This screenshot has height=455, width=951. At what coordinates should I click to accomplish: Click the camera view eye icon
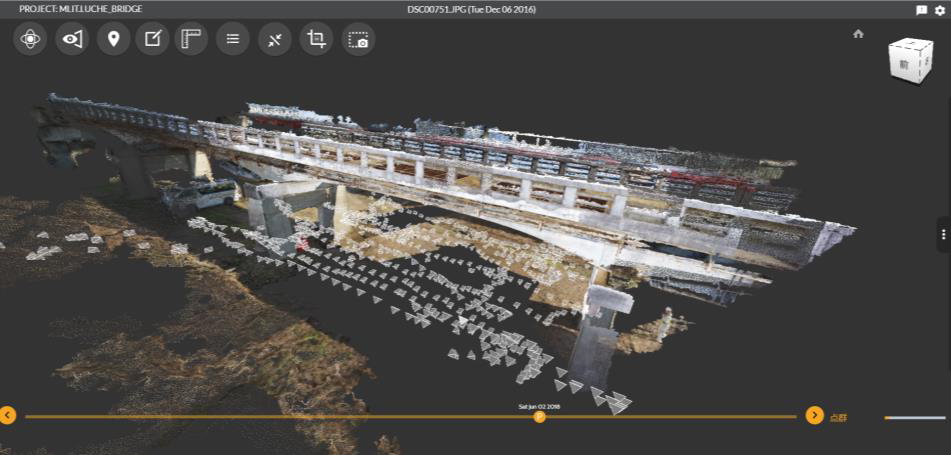73,39
